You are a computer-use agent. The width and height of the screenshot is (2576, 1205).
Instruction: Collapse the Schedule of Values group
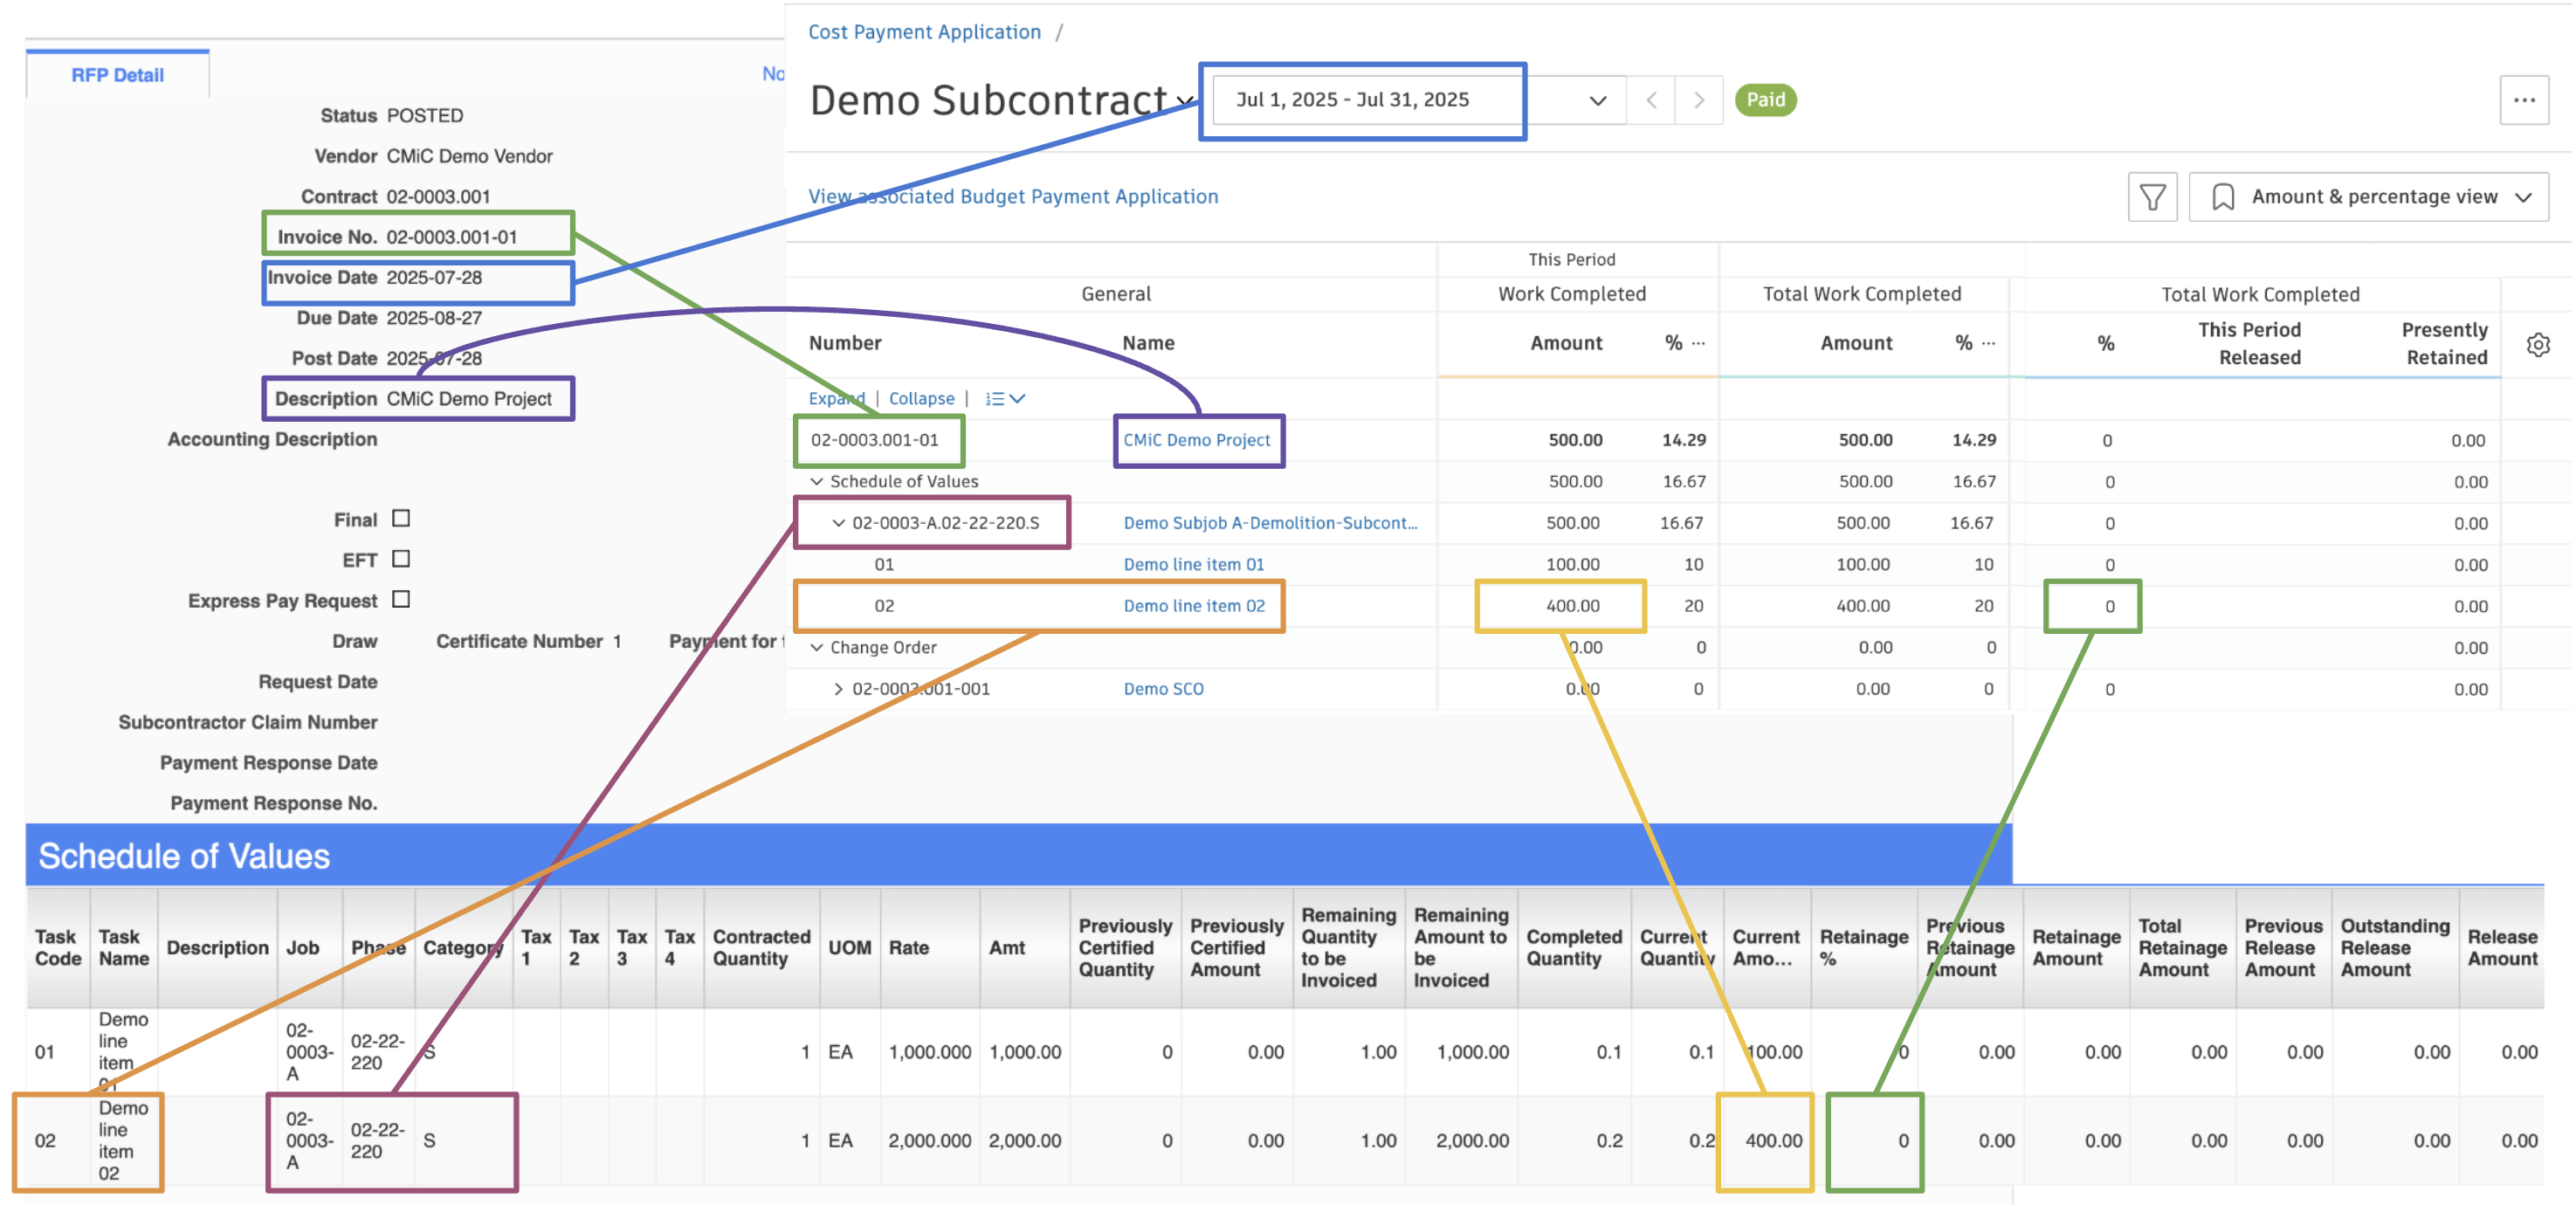coord(816,482)
